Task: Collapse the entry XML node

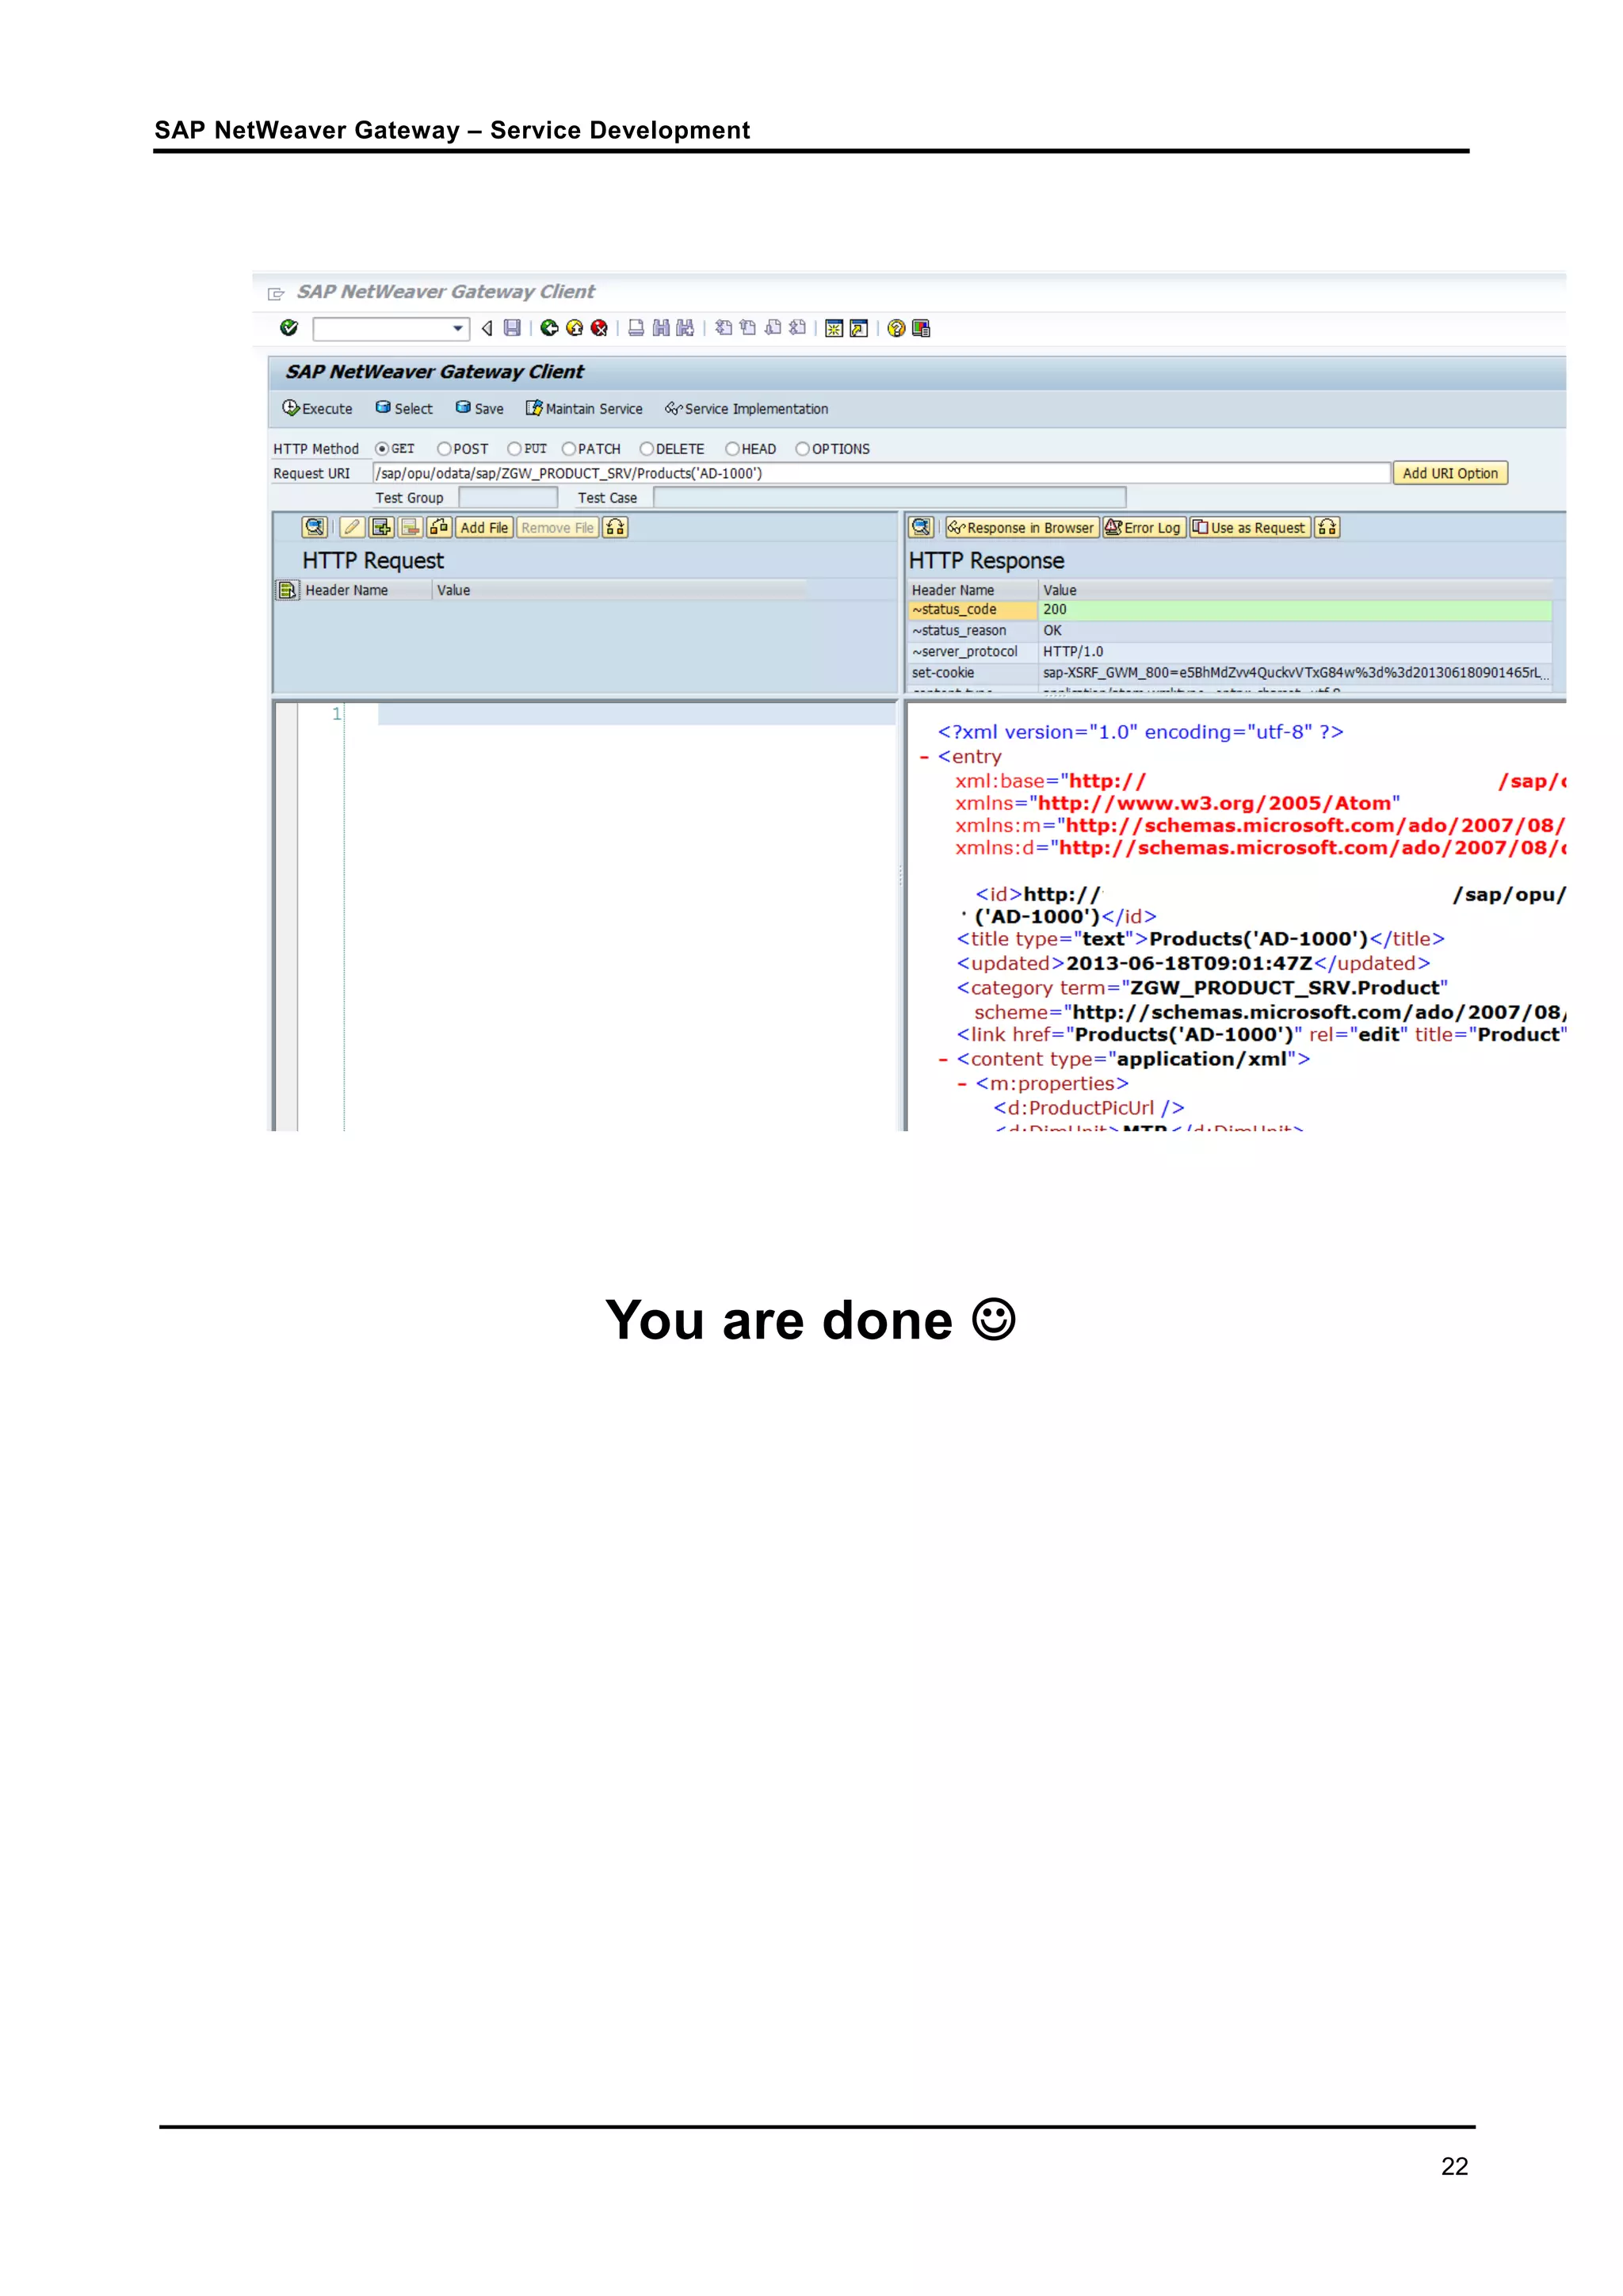Action: click(x=924, y=757)
